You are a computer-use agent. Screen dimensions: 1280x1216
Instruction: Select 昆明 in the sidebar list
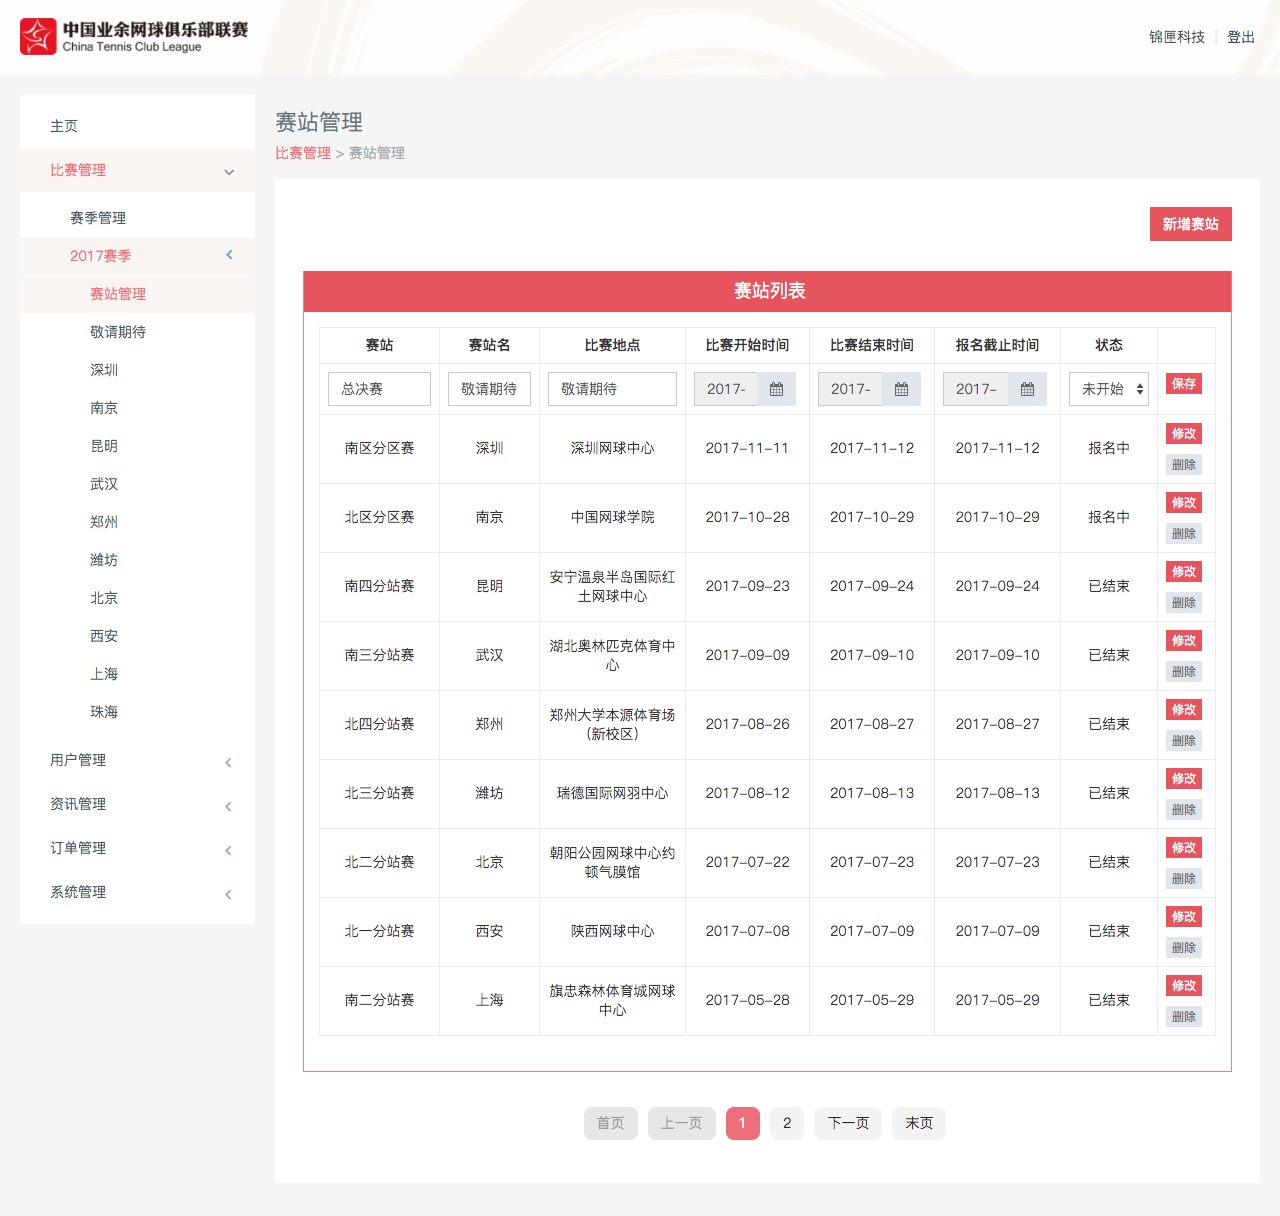point(104,446)
